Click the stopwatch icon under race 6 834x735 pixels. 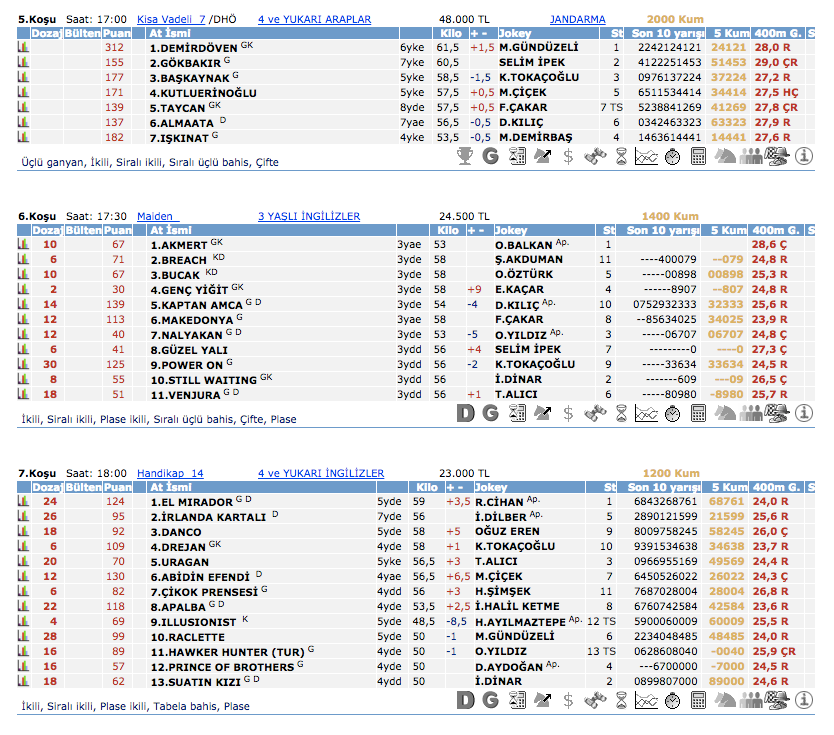tap(672, 413)
